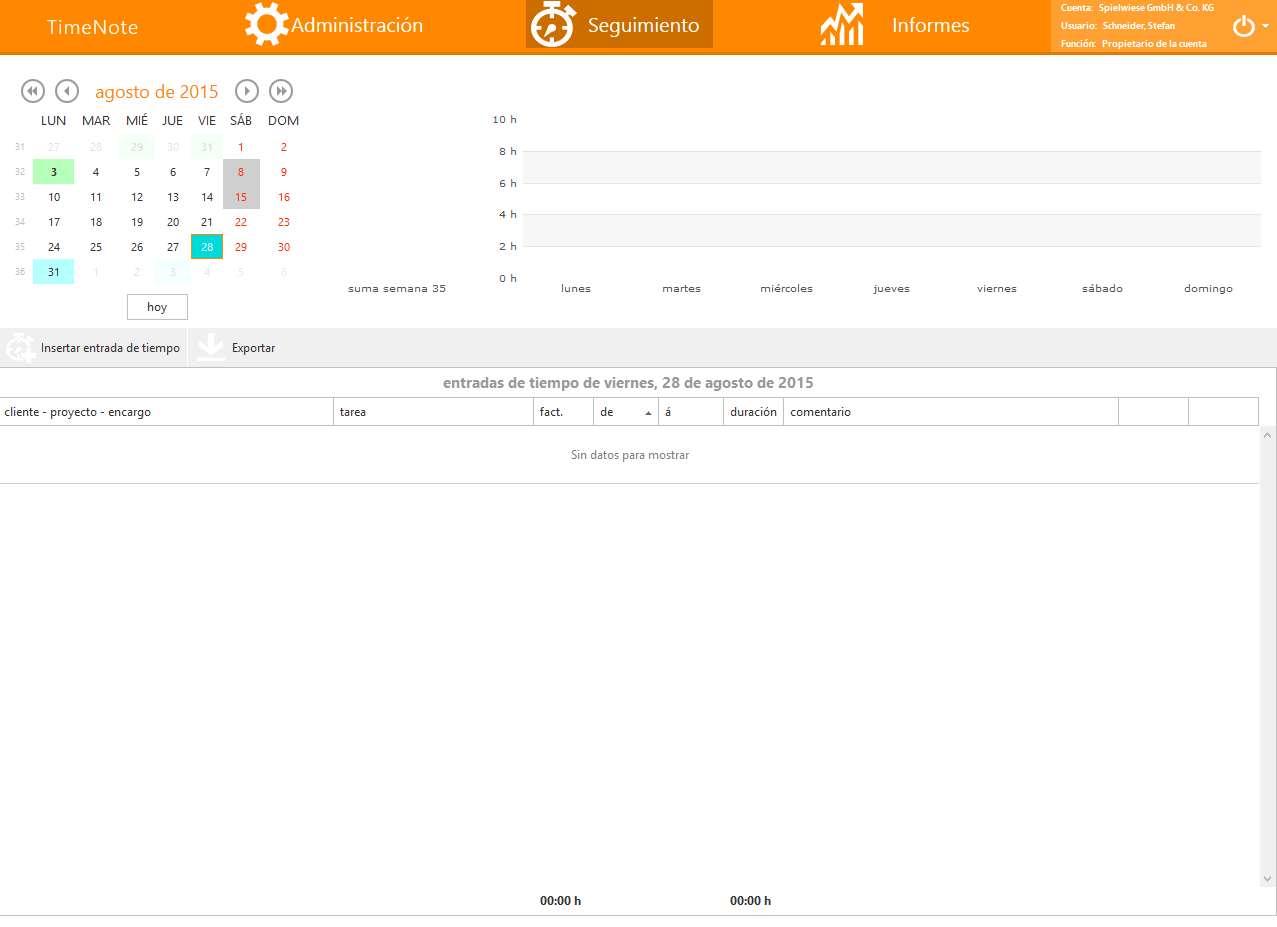This screenshot has height=927, width=1277.
Task: Sort by the 'de' column header
Action: 625,412
